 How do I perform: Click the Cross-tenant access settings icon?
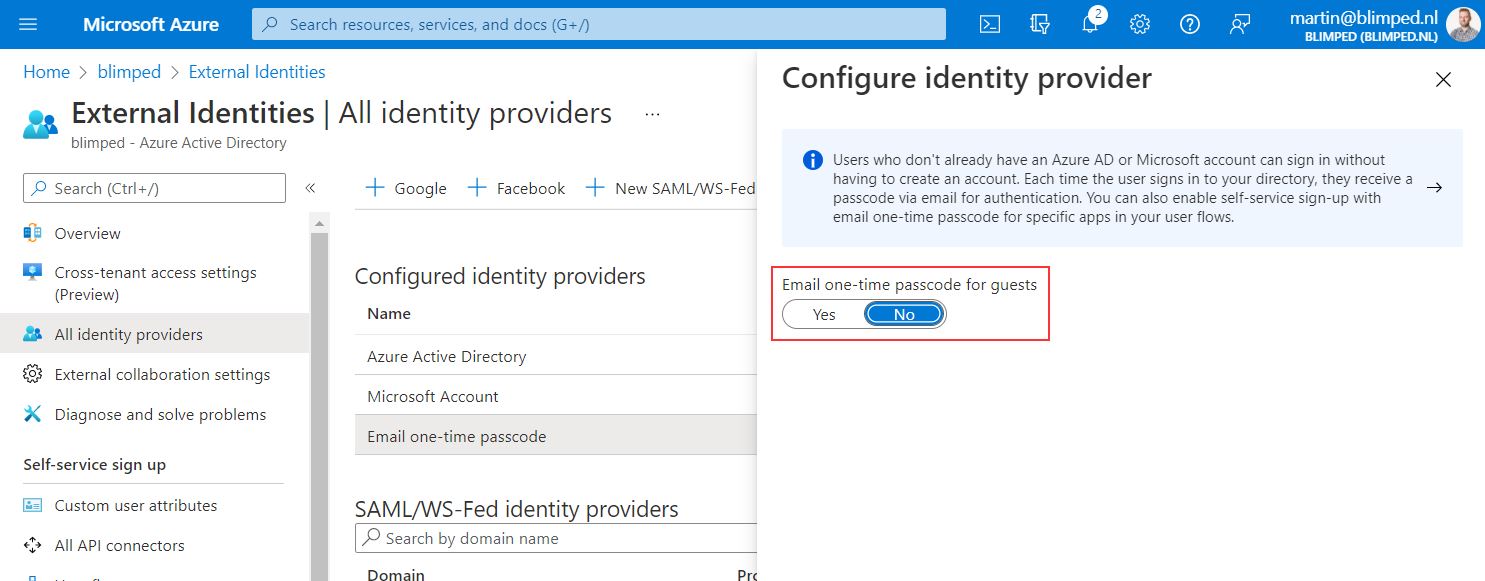33,273
